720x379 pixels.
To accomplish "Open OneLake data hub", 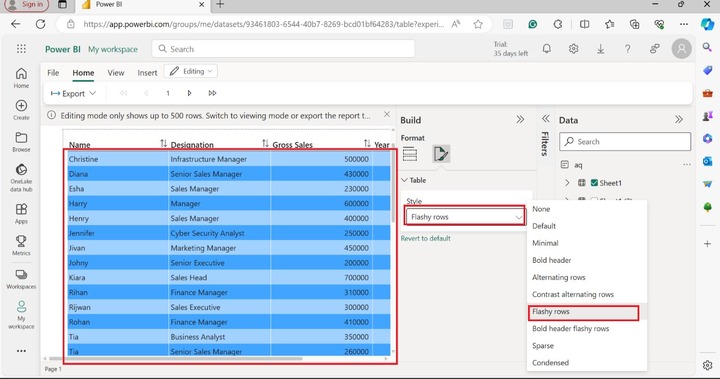I will [x=21, y=177].
